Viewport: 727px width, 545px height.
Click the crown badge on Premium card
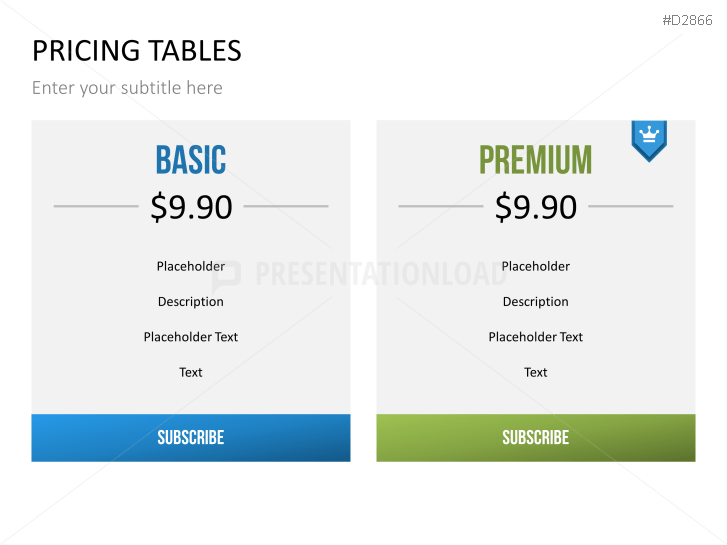pos(649,139)
